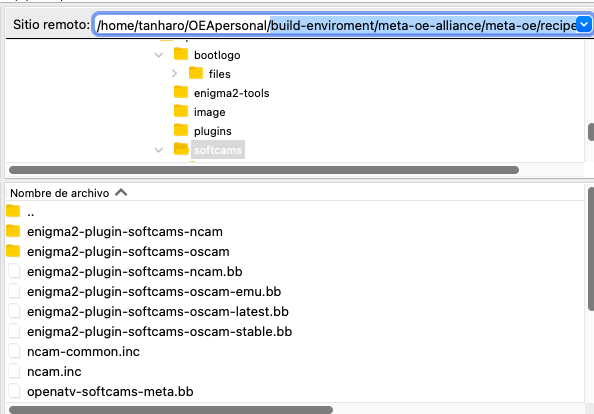Select enigma2-plugin-softcams-oscam-stable.bb file
Screen dimensions: 594x414
click(159, 332)
